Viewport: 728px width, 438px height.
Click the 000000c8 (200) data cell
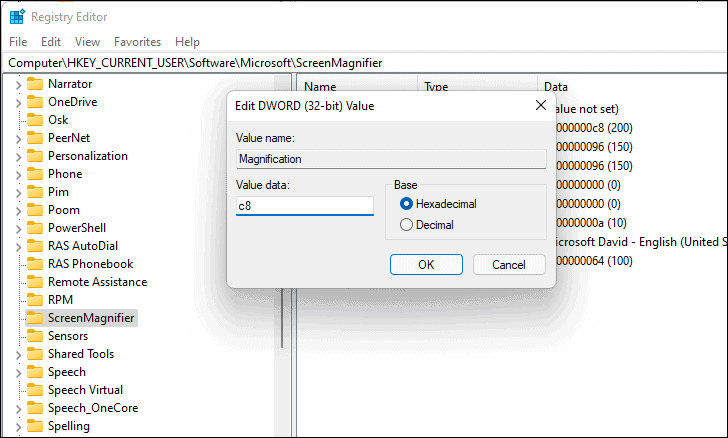point(594,128)
